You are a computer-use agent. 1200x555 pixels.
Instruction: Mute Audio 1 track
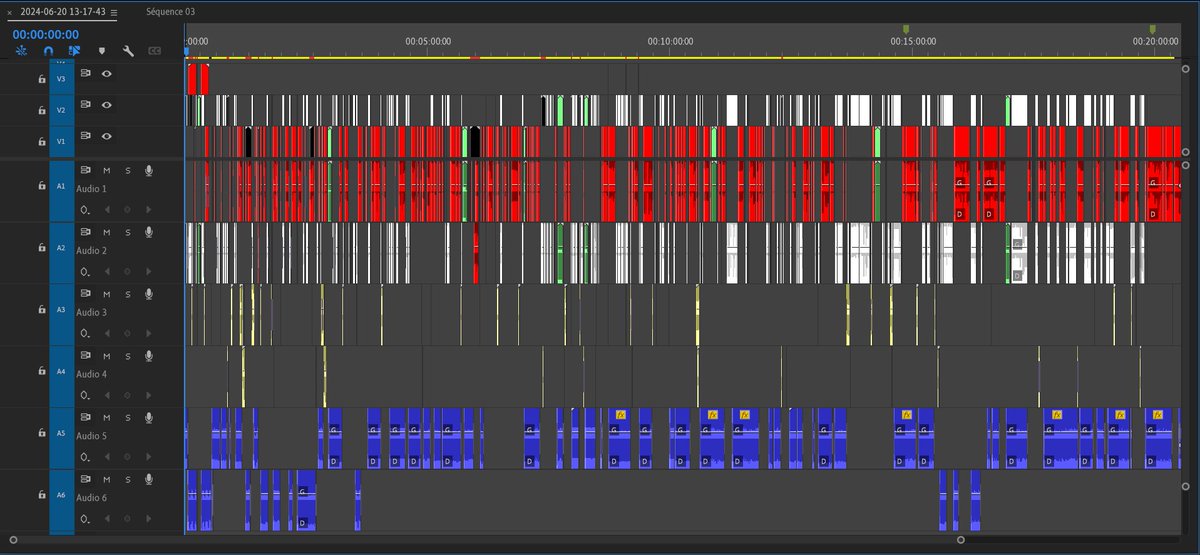click(x=107, y=170)
